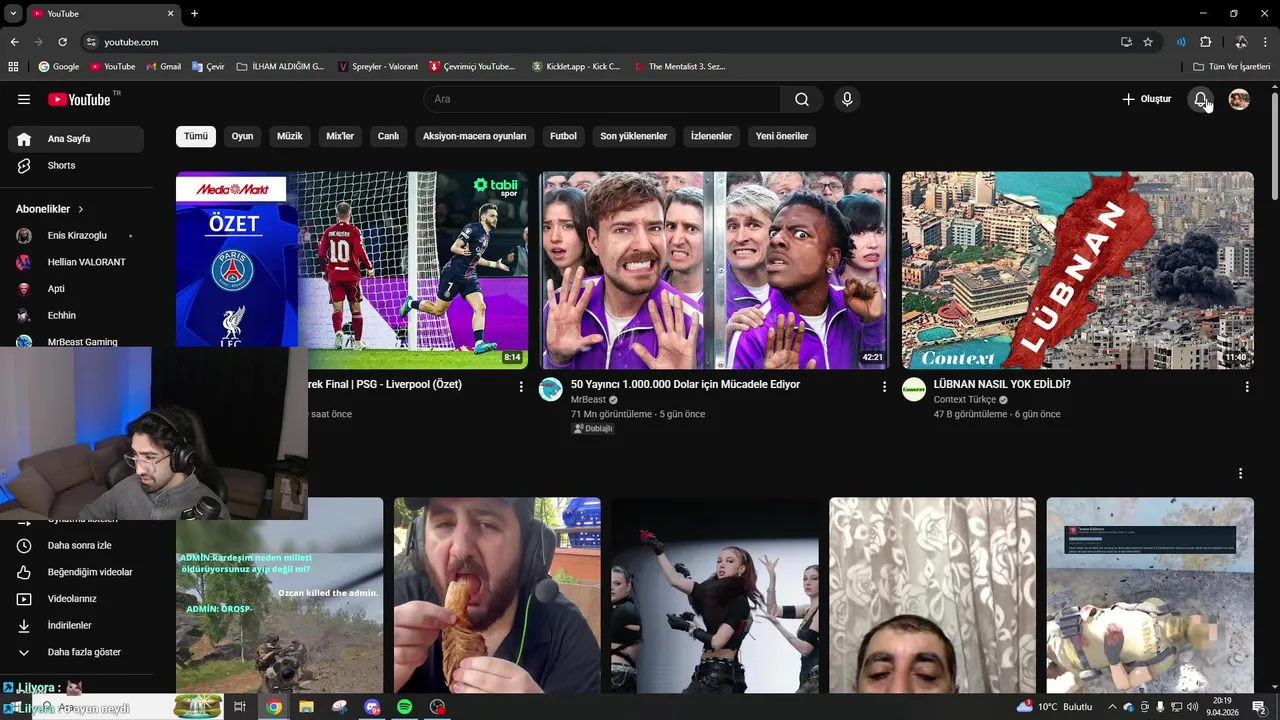The height and width of the screenshot is (720, 1280).
Task: Open the Short with man eating pastry
Action: (x=497, y=596)
